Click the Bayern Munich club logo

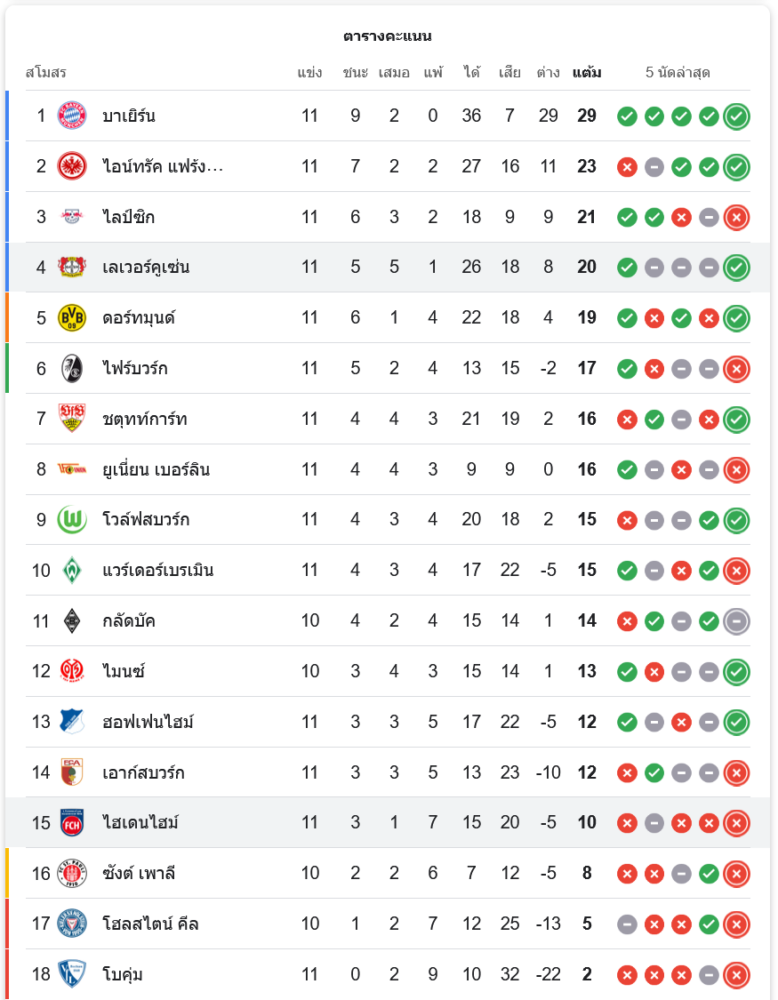[x=72, y=116]
